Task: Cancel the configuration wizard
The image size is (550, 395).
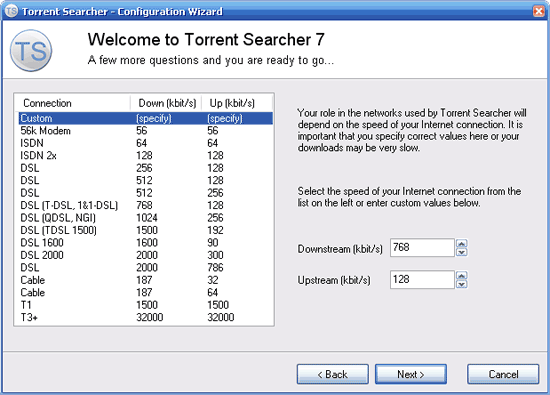Action: coord(503,374)
